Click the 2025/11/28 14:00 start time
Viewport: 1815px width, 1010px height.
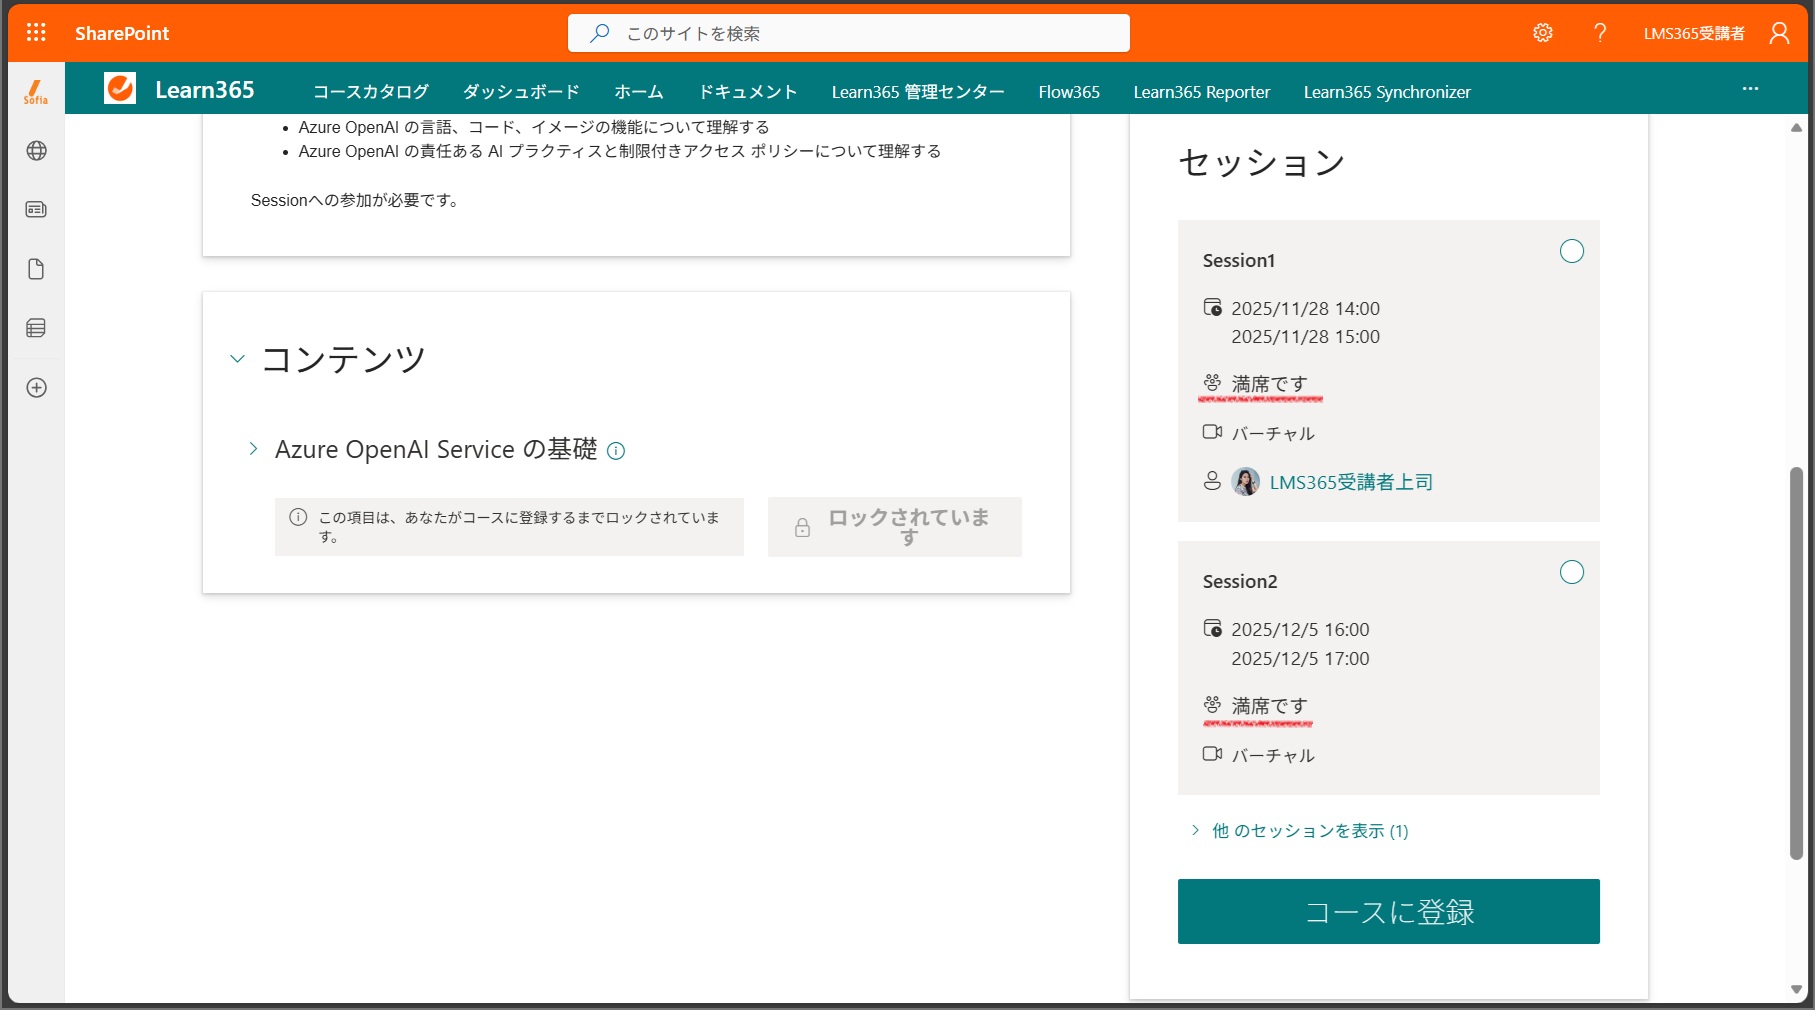pos(1305,308)
